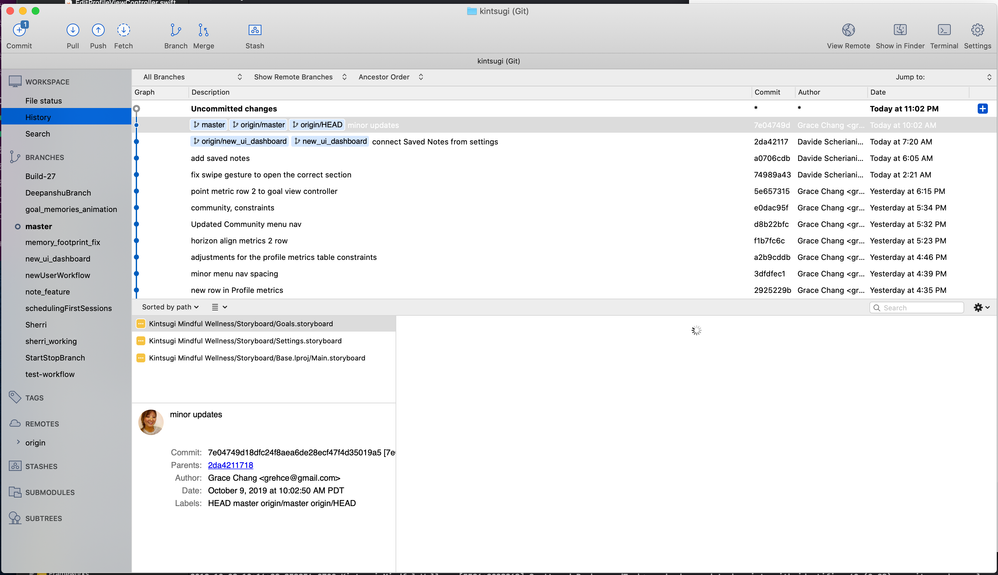998x575 pixels.
Task: Open Sorted by path dropdown
Action: 170,307
